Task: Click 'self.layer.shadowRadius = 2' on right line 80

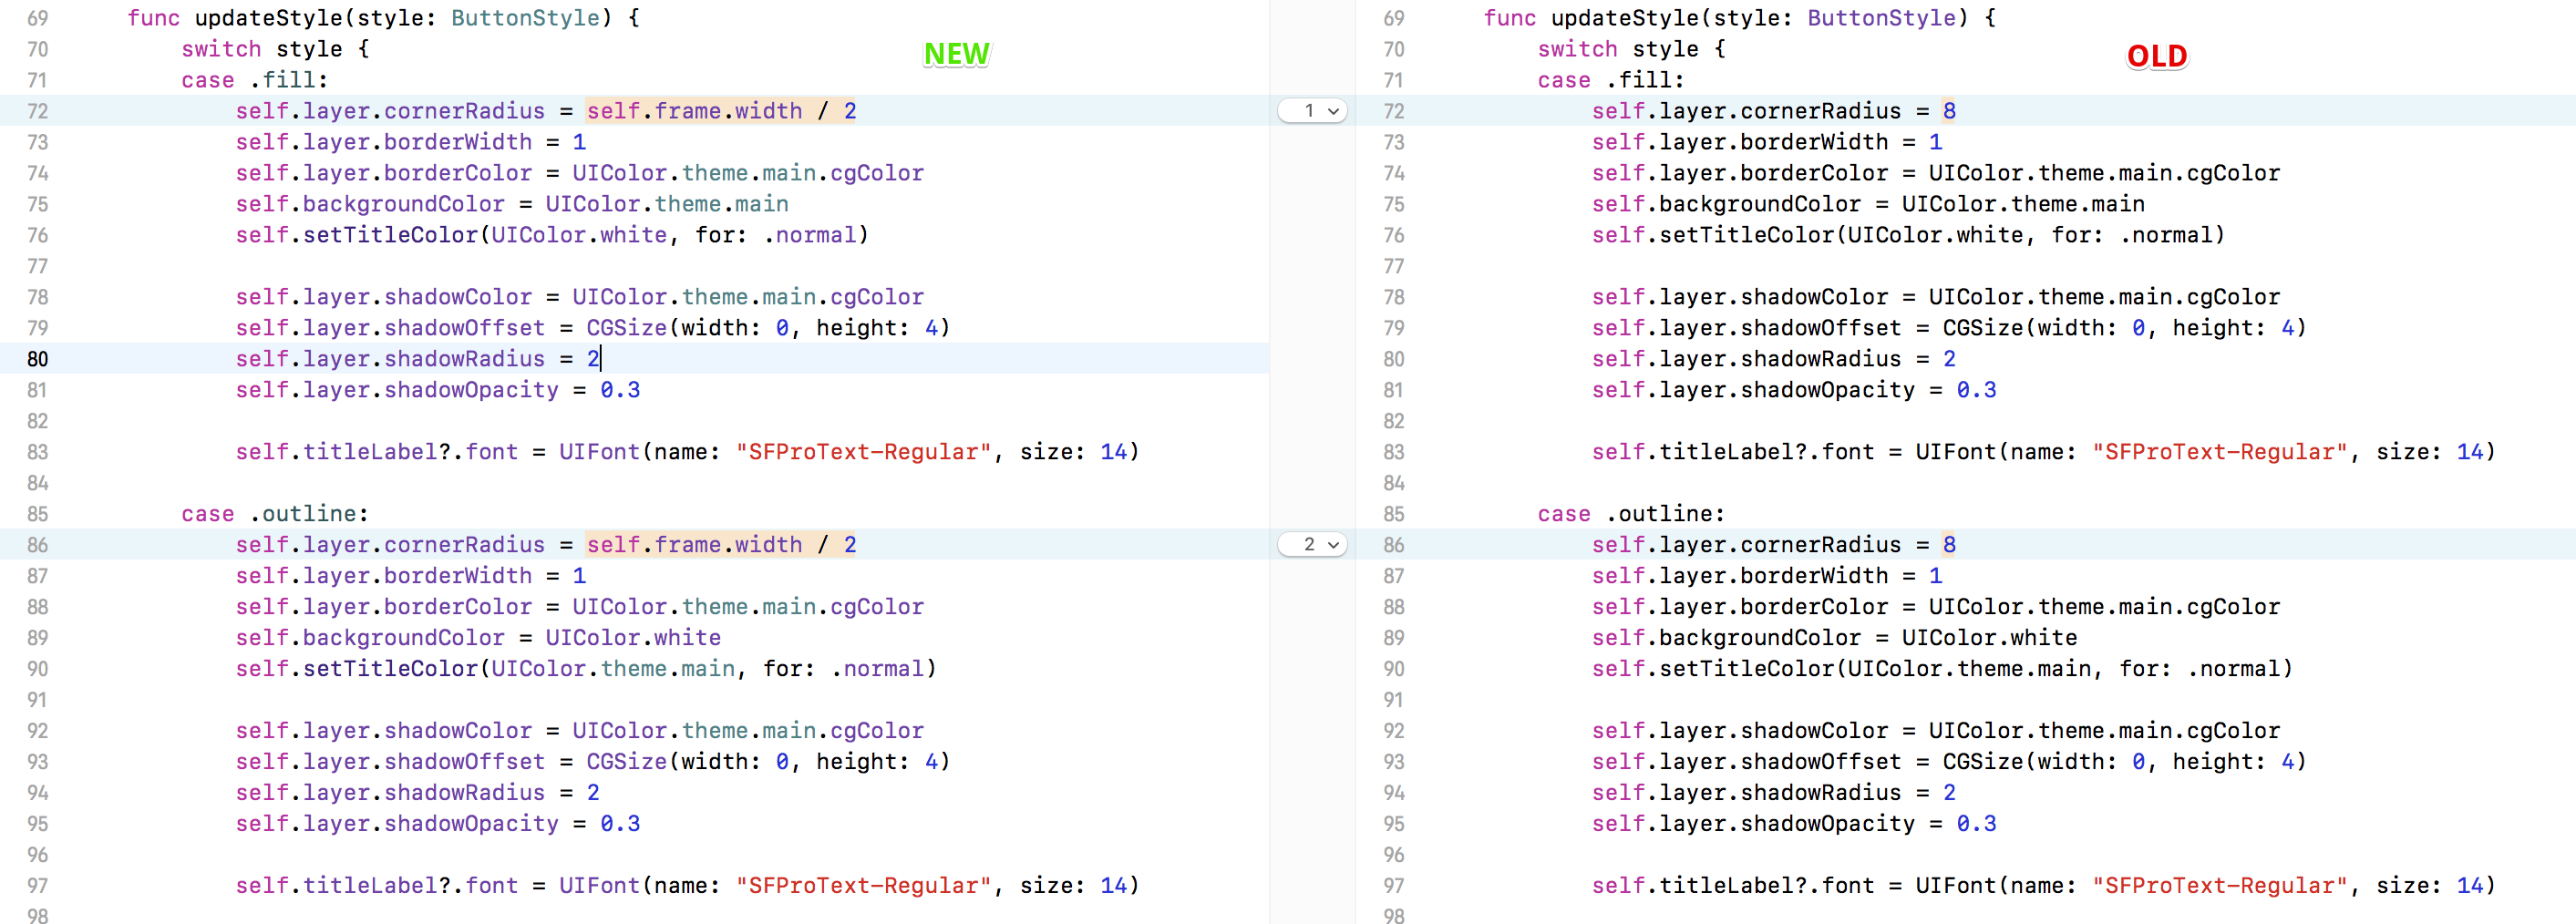Action: pyautogui.click(x=1774, y=359)
